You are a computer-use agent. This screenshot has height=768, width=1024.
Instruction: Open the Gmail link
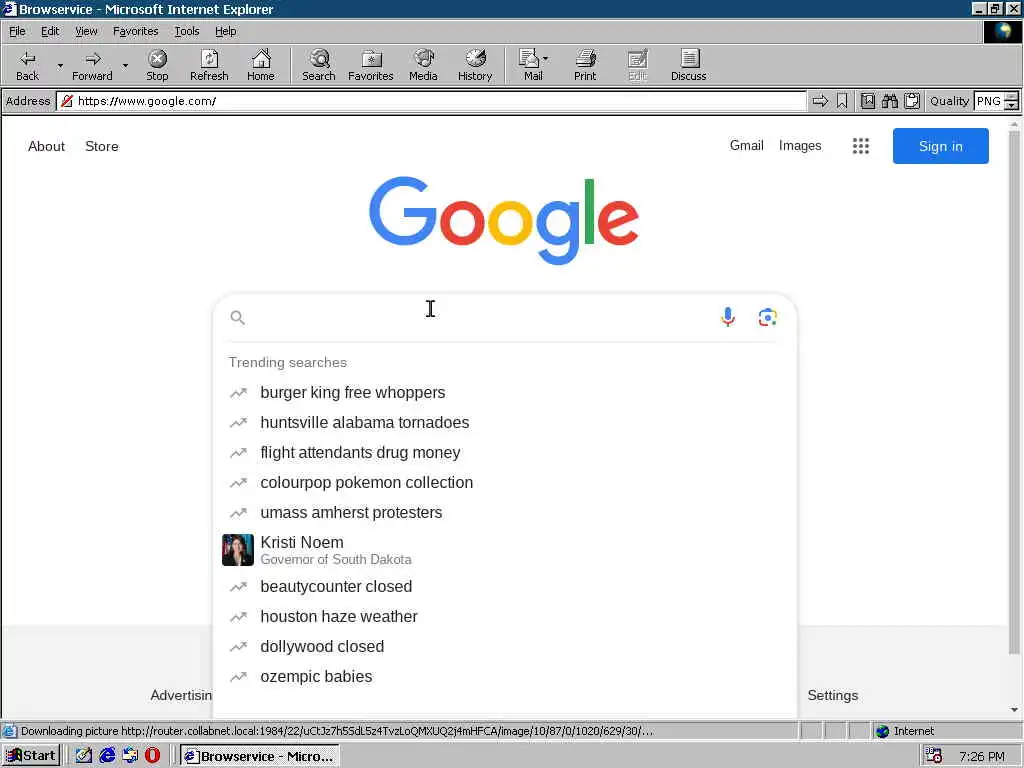[x=746, y=146]
